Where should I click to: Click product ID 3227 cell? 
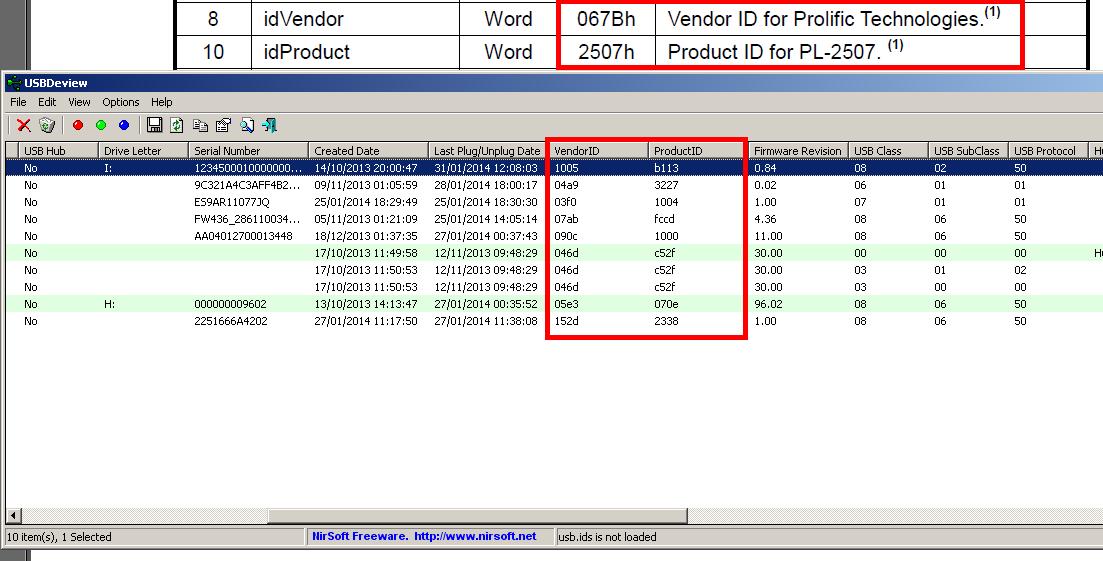[x=666, y=185]
